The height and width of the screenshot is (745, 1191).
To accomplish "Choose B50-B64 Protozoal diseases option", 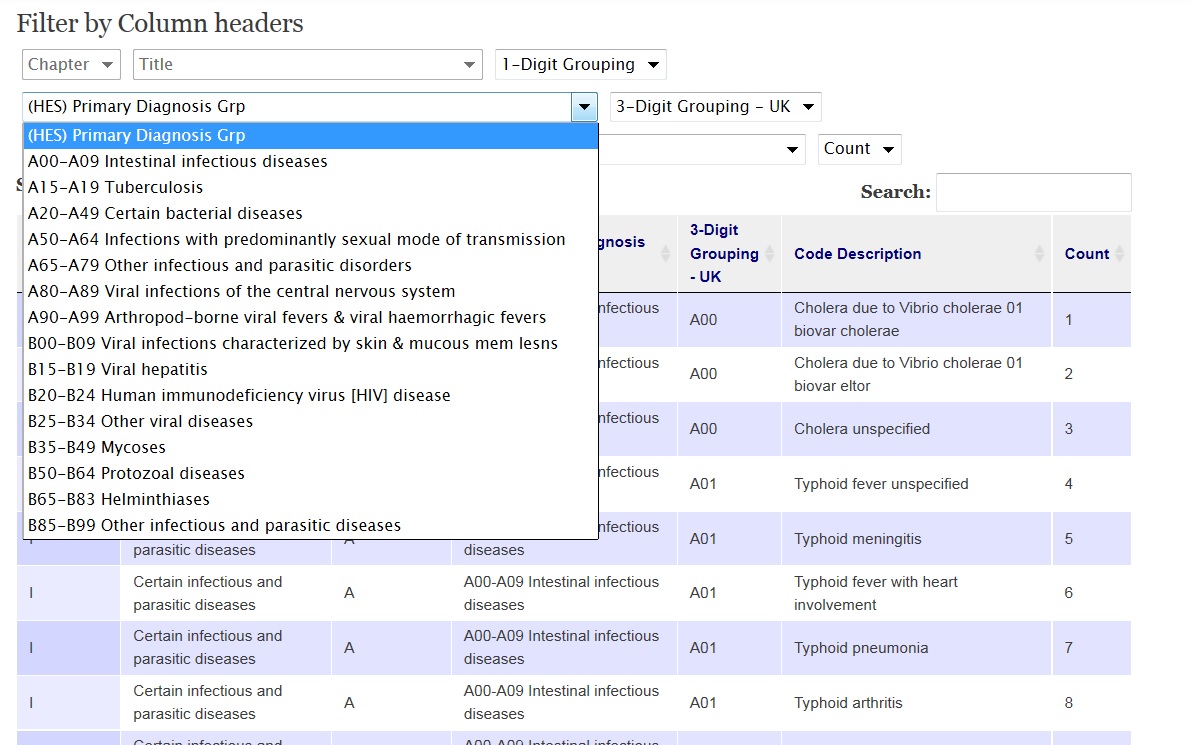I will tap(136, 473).
